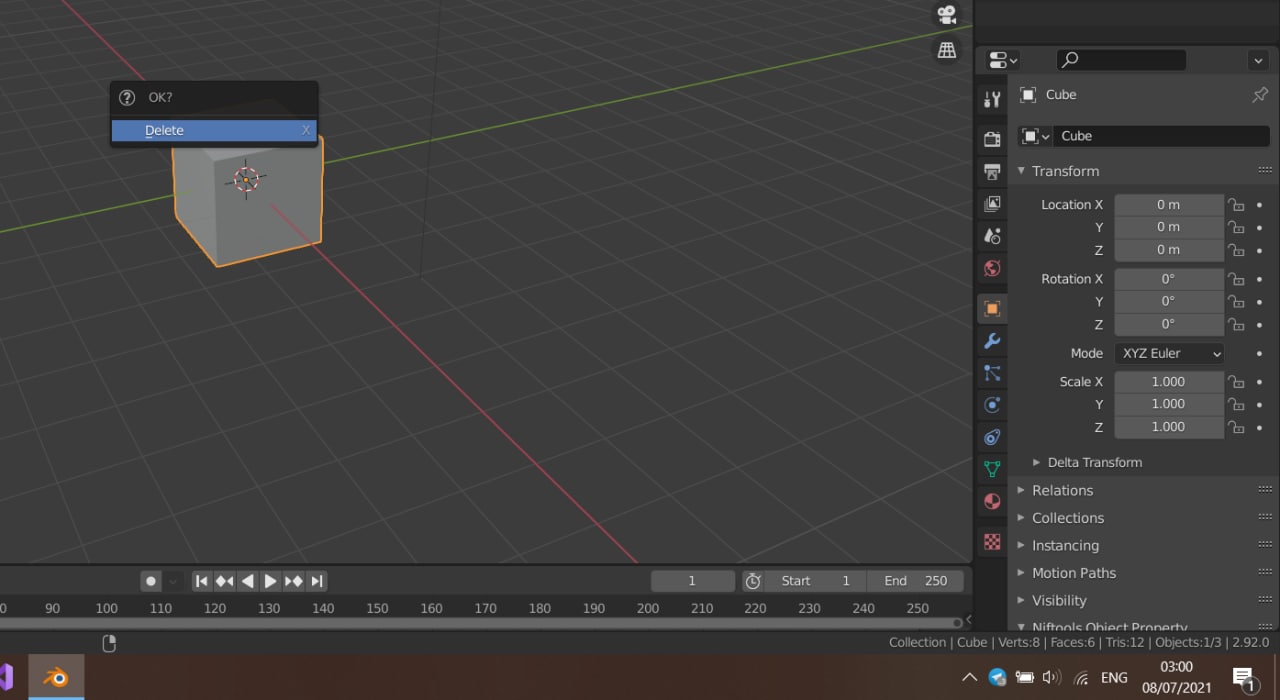Screen dimensions: 1280x700
Task: Lock Rotation Z with the padlock
Action: click(x=1236, y=324)
